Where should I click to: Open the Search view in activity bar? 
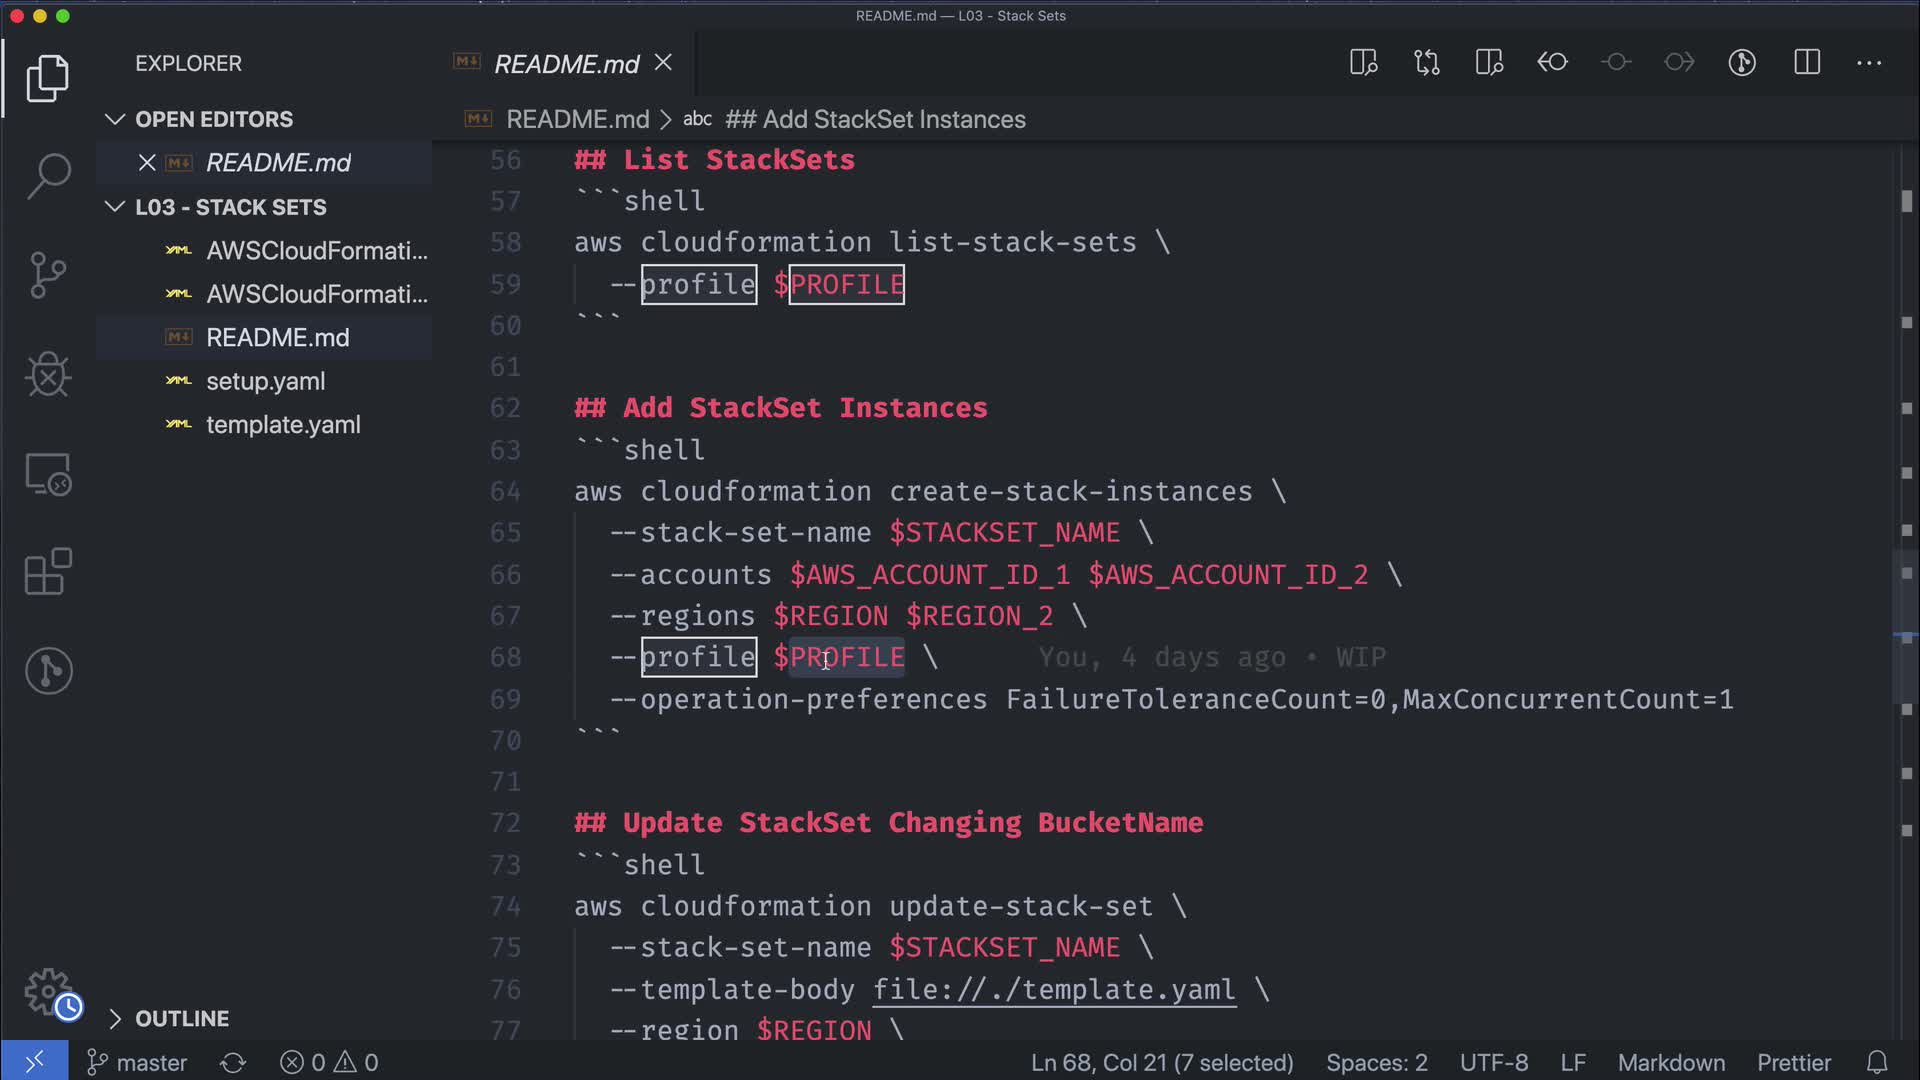tap(48, 176)
